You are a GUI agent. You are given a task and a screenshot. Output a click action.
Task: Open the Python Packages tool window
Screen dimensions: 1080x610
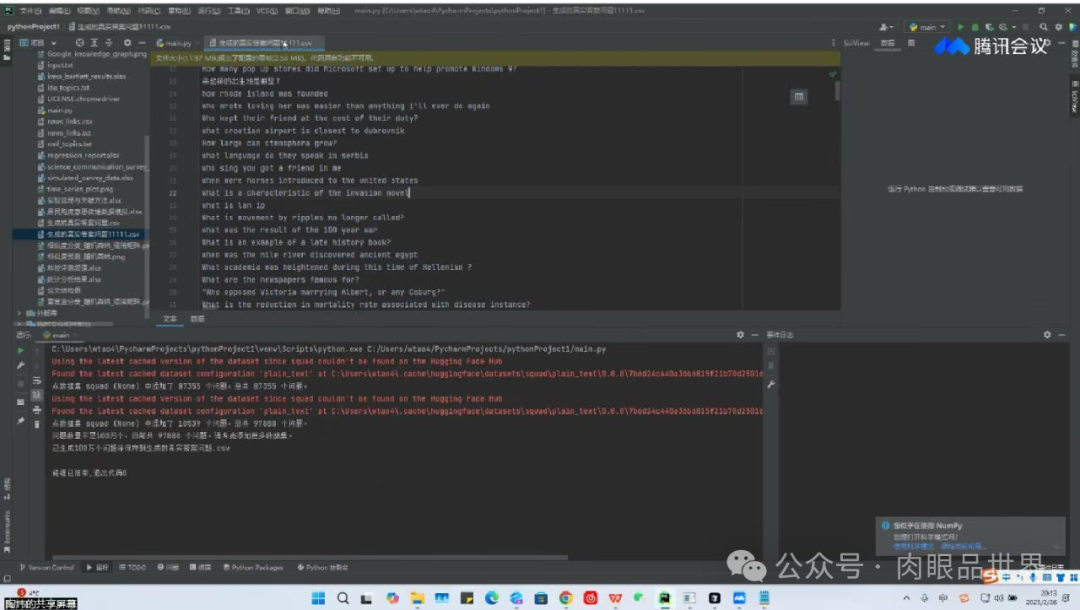tap(253, 567)
